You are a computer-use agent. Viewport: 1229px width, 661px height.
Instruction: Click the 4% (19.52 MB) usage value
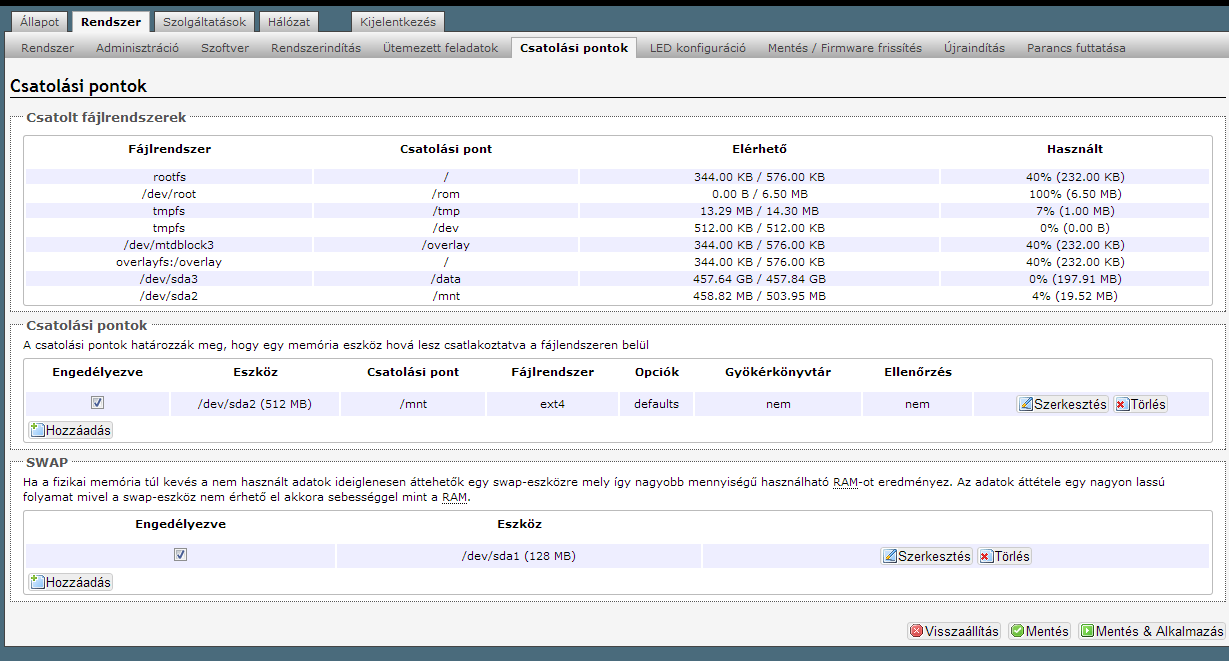tap(1075, 296)
